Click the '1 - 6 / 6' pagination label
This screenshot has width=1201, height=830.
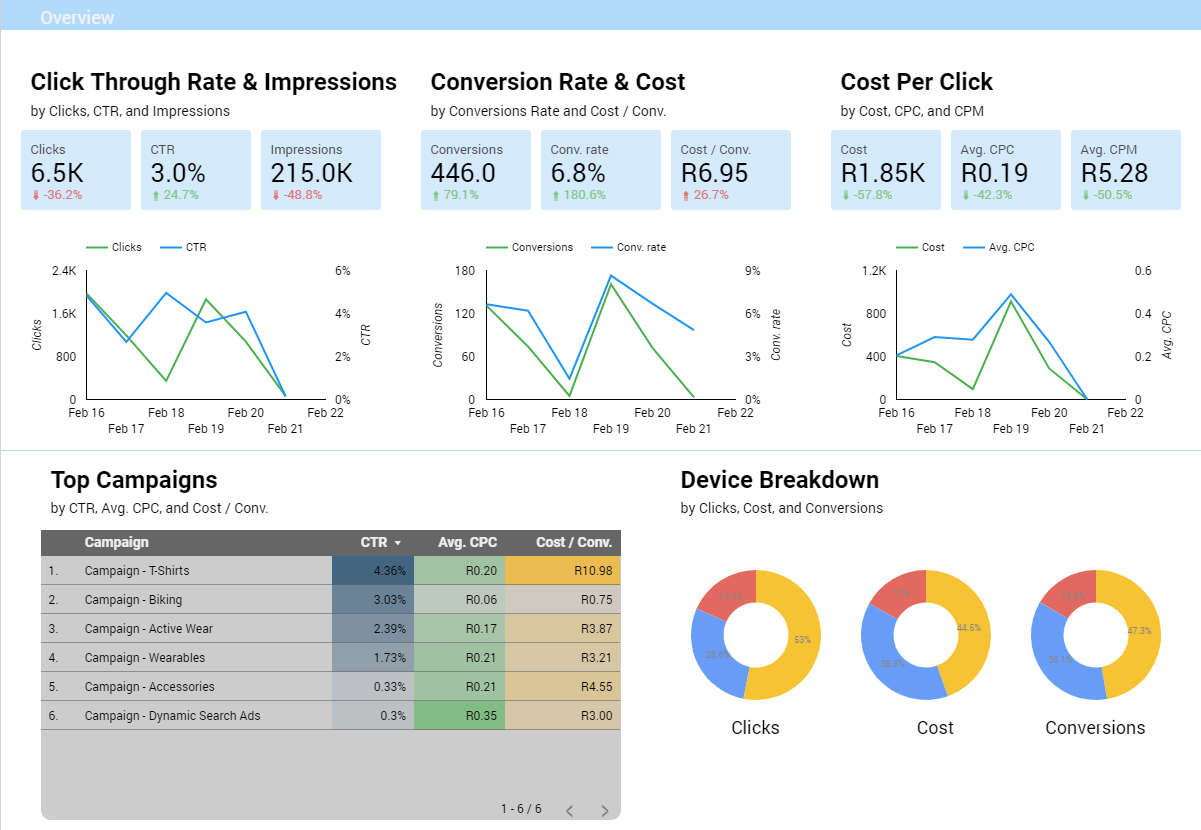tap(521, 808)
